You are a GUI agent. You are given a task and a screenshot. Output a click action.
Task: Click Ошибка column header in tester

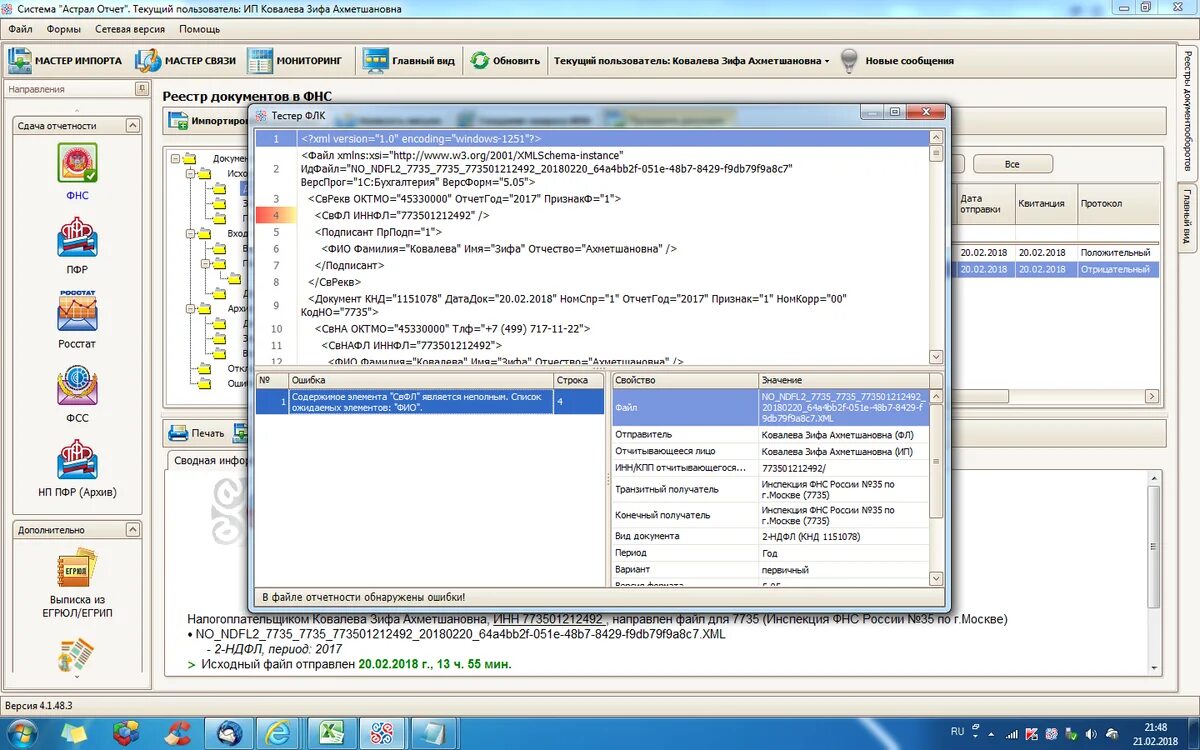pyautogui.click(x=420, y=380)
